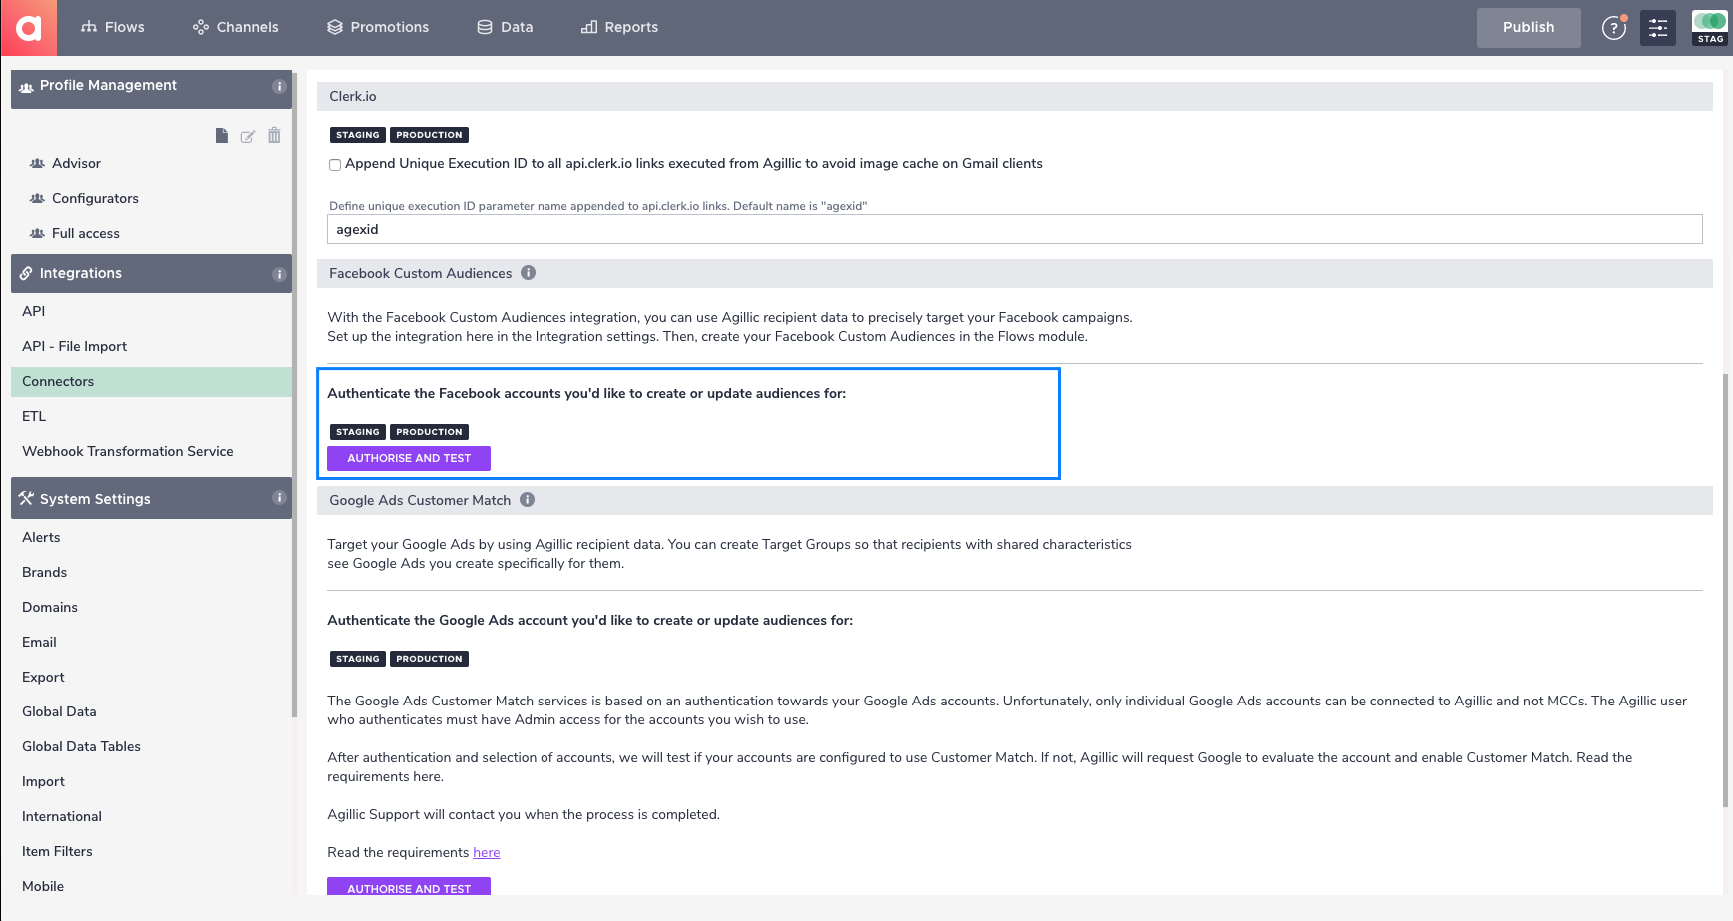
Task: Open the Promotions menu
Action: click(378, 27)
